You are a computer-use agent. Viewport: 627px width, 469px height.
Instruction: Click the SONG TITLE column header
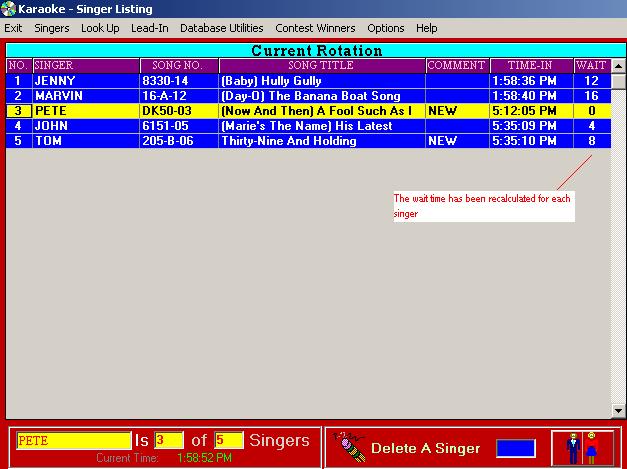point(321,66)
